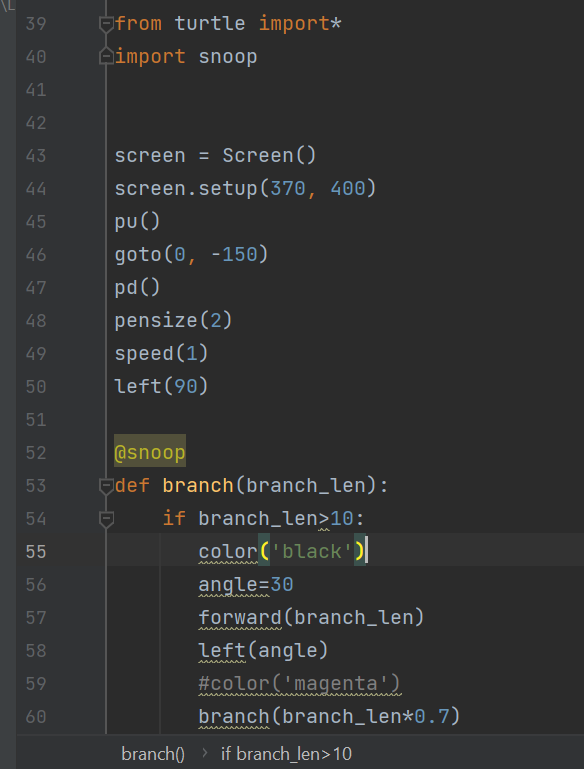
Task: Click 'screen = Screen()' on line 43
Action: (x=216, y=156)
